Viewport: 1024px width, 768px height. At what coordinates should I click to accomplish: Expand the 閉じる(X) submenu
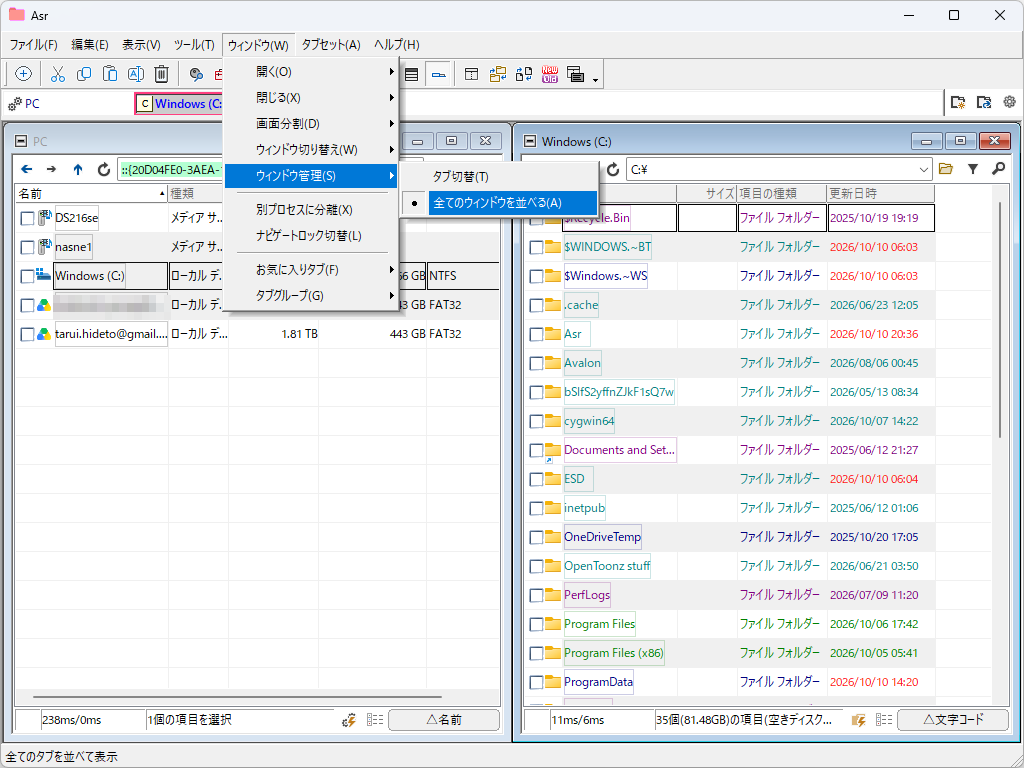(311, 98)
